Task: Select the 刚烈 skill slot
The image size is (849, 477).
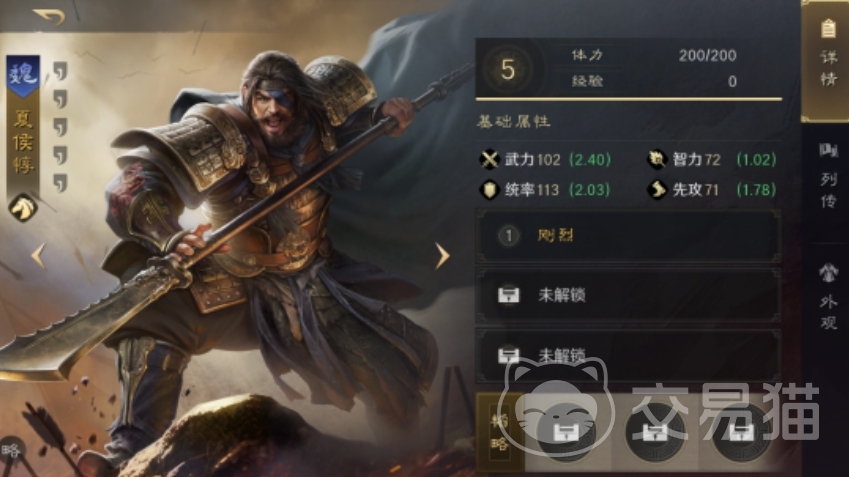Action: [628, 236]
